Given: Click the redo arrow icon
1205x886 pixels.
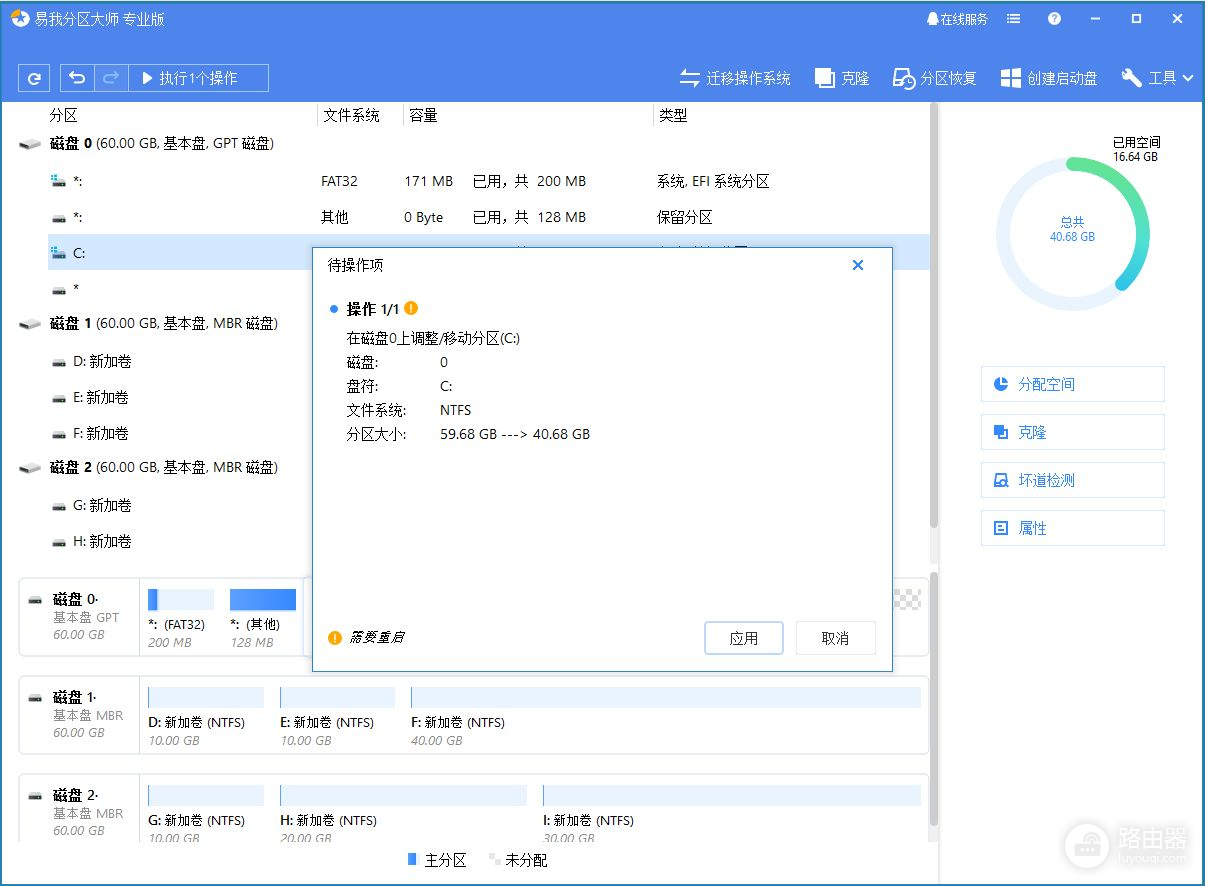Looking at the screenshot, I should (x=111, y=78).
